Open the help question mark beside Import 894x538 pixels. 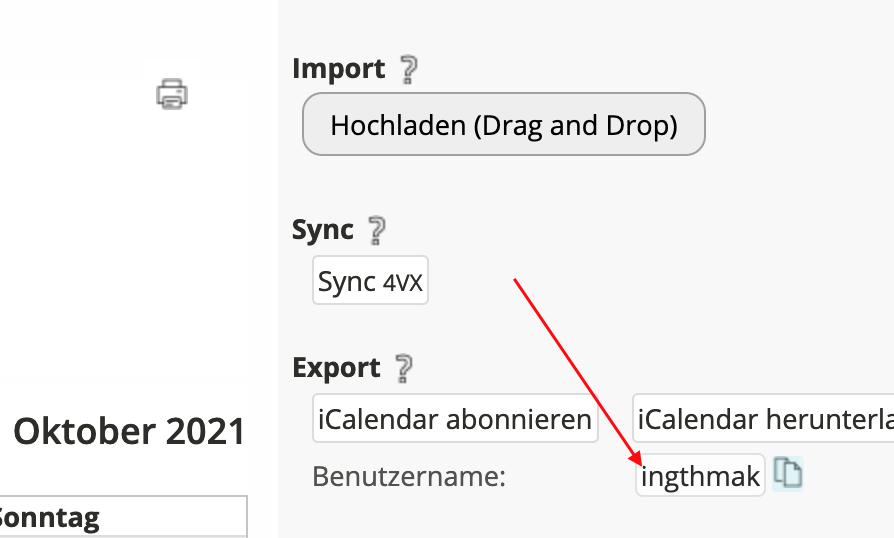pos(407,70)
